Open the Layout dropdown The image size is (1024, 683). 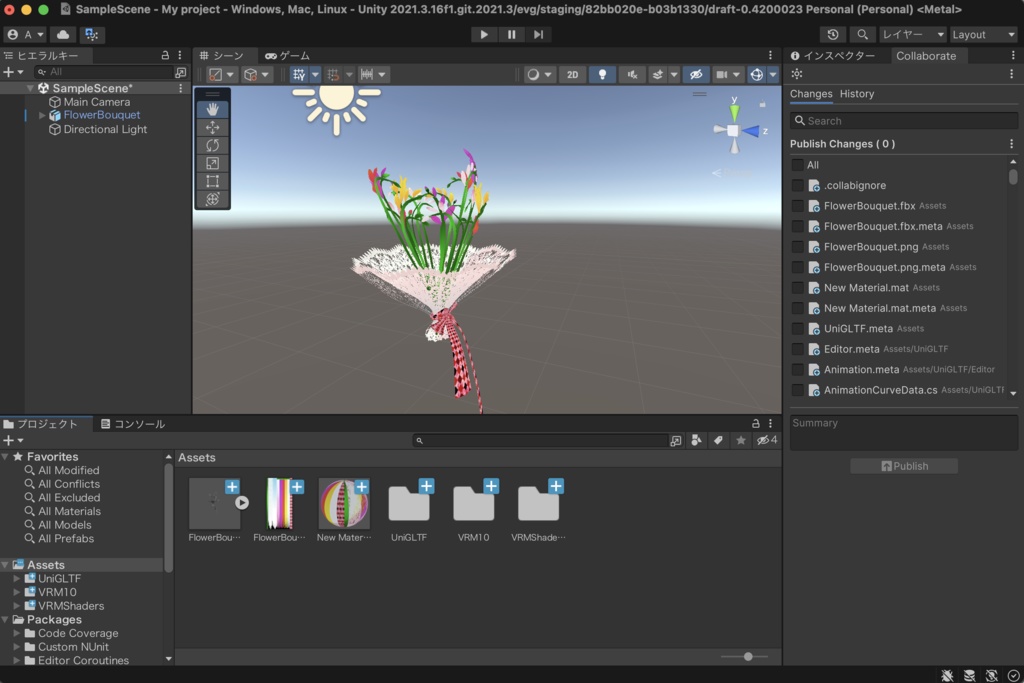pyautogui.click(x=982, y=35)
